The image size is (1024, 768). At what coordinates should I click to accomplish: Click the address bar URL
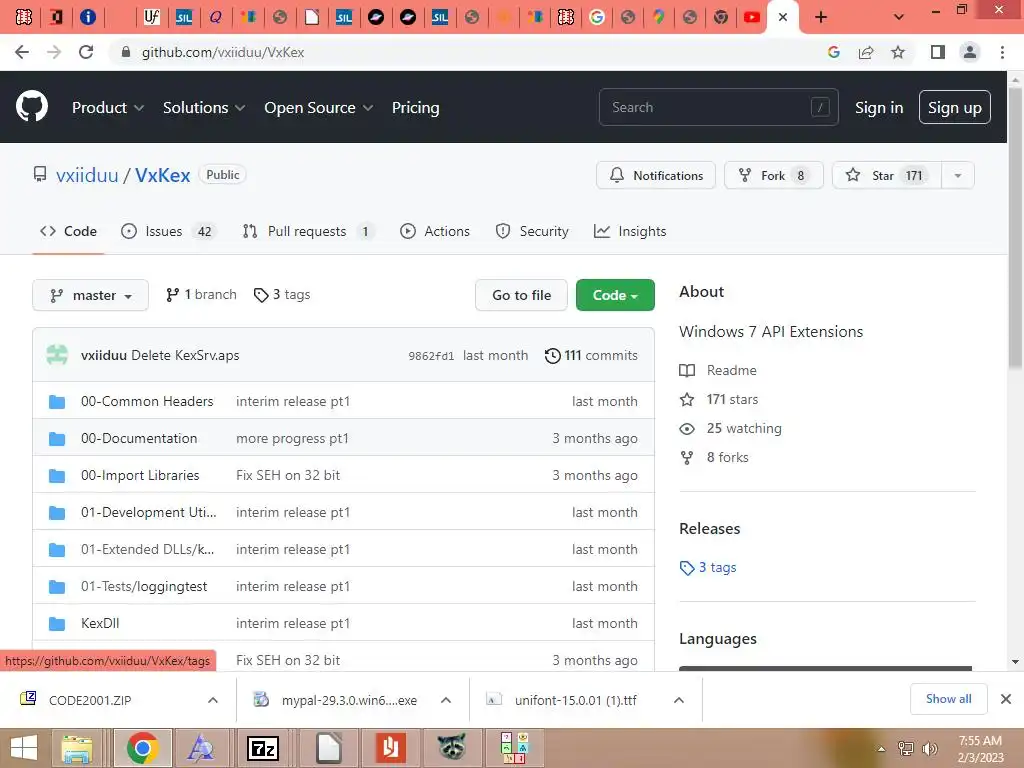click(223, 52)
